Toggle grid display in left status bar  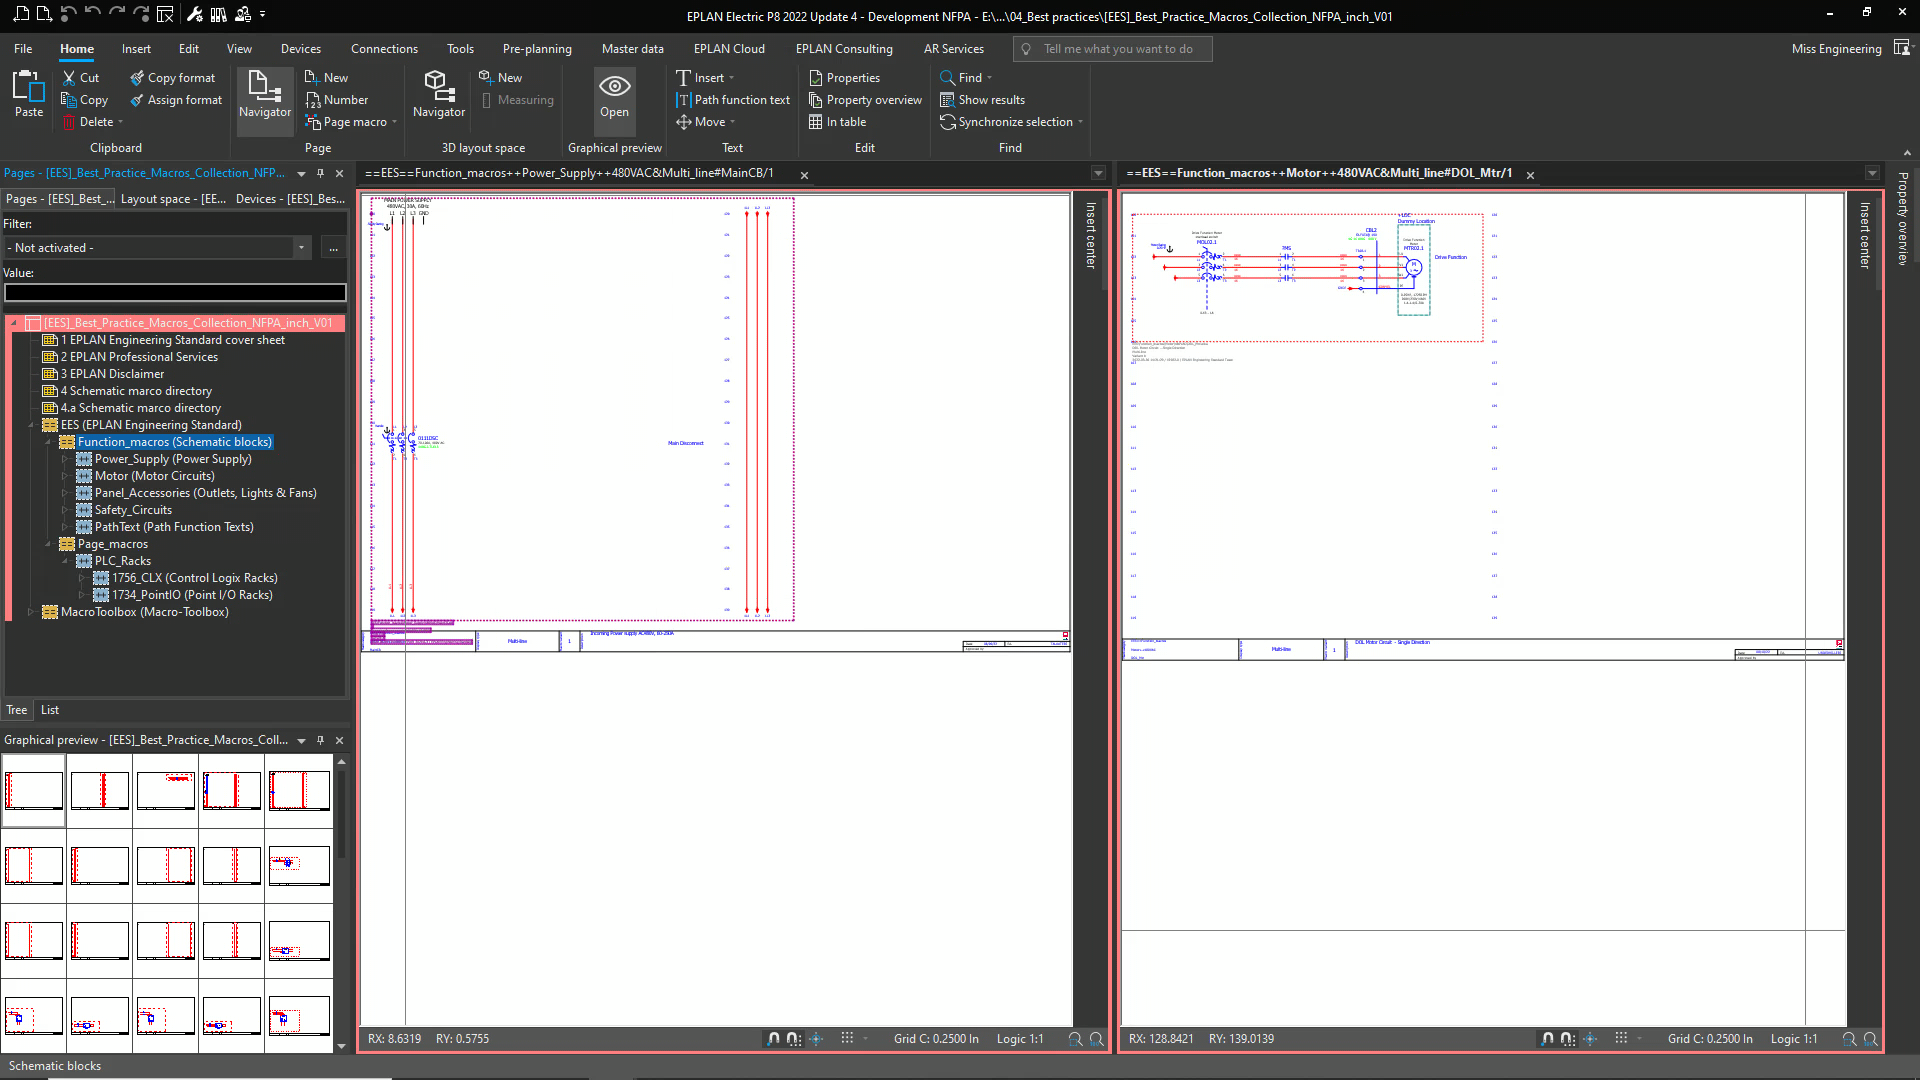[x=847, y=1039]
